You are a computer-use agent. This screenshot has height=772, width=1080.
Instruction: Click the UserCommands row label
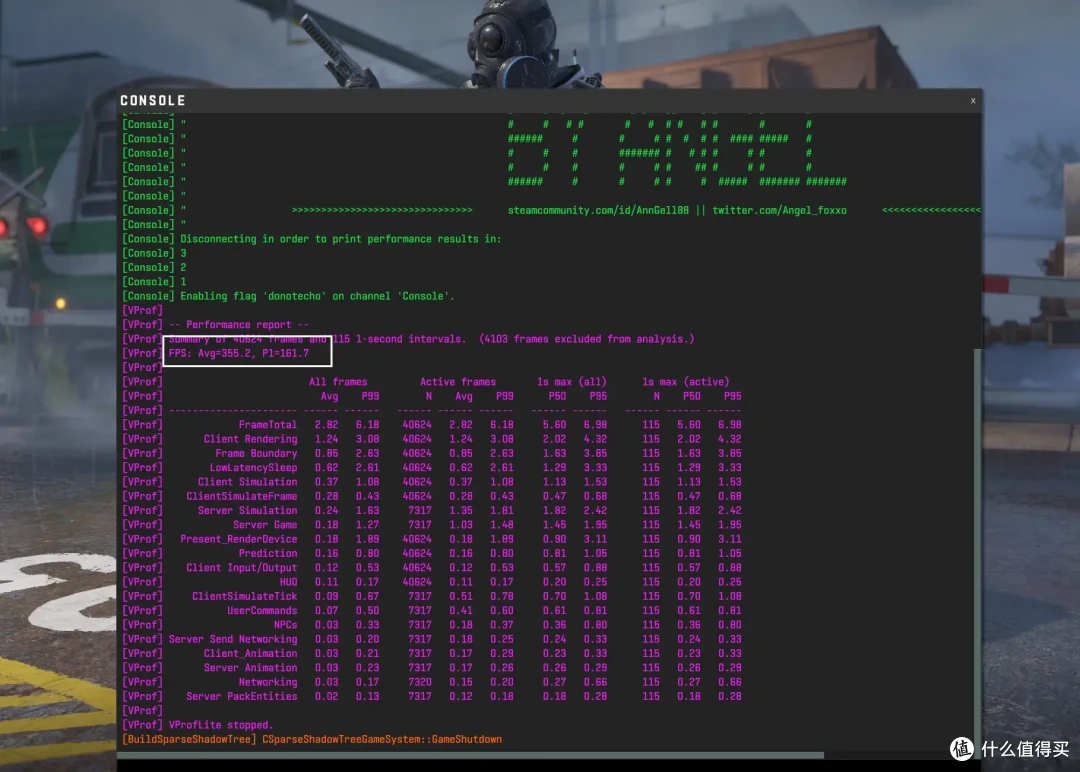tap(262, 610)
